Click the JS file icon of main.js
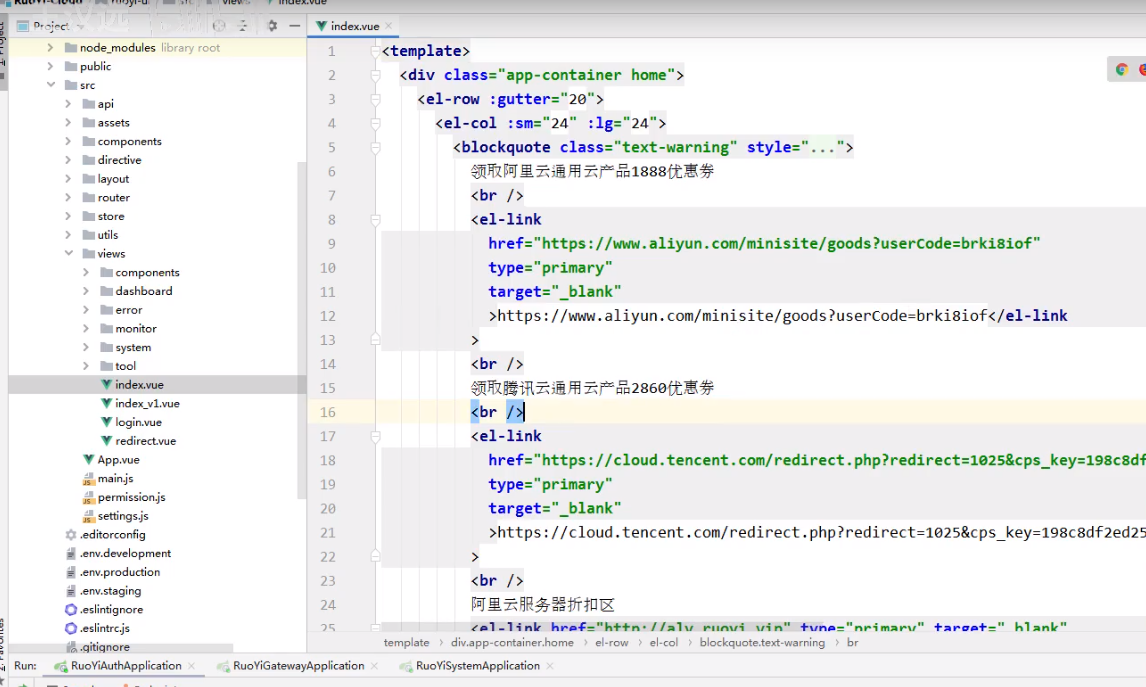 click(88, 479)
